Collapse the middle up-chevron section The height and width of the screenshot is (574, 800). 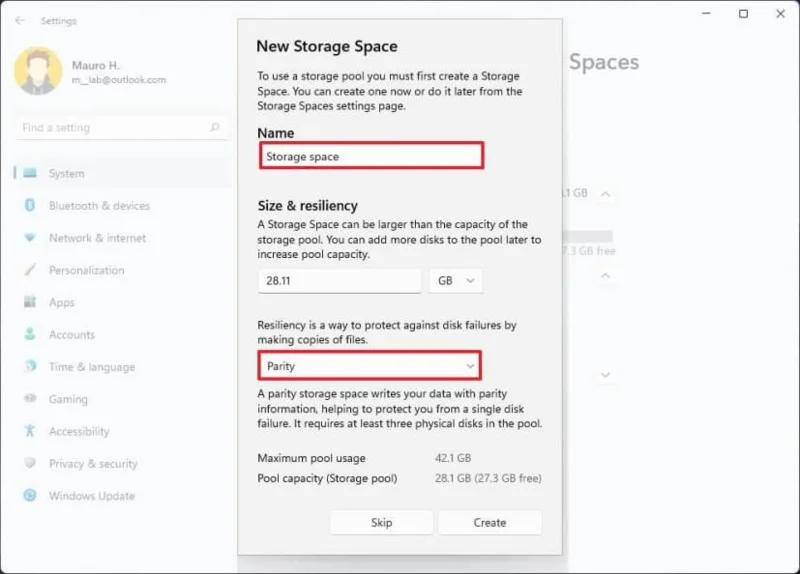[x=606, y=276]
